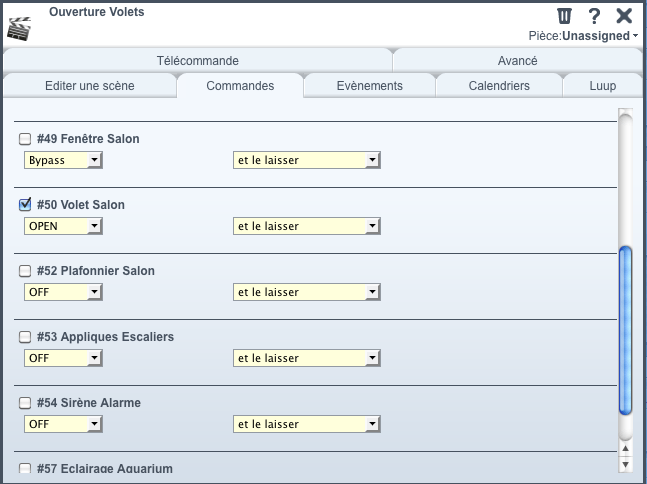Open help via question mark icon

coord(594,16)
